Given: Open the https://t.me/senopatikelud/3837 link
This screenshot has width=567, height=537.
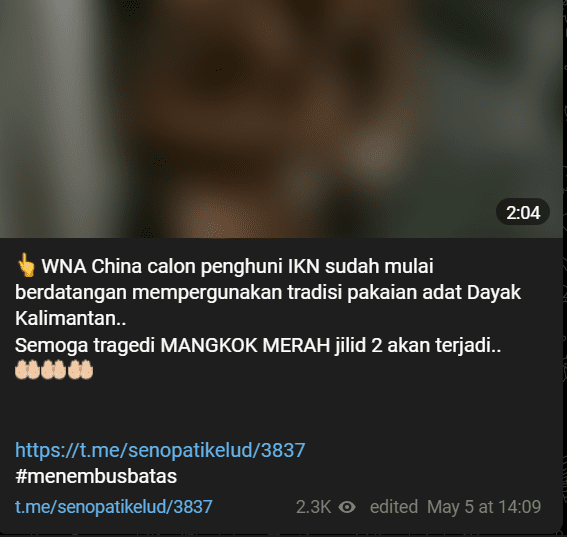Looking at the screenshot, I should pos(160,450).
